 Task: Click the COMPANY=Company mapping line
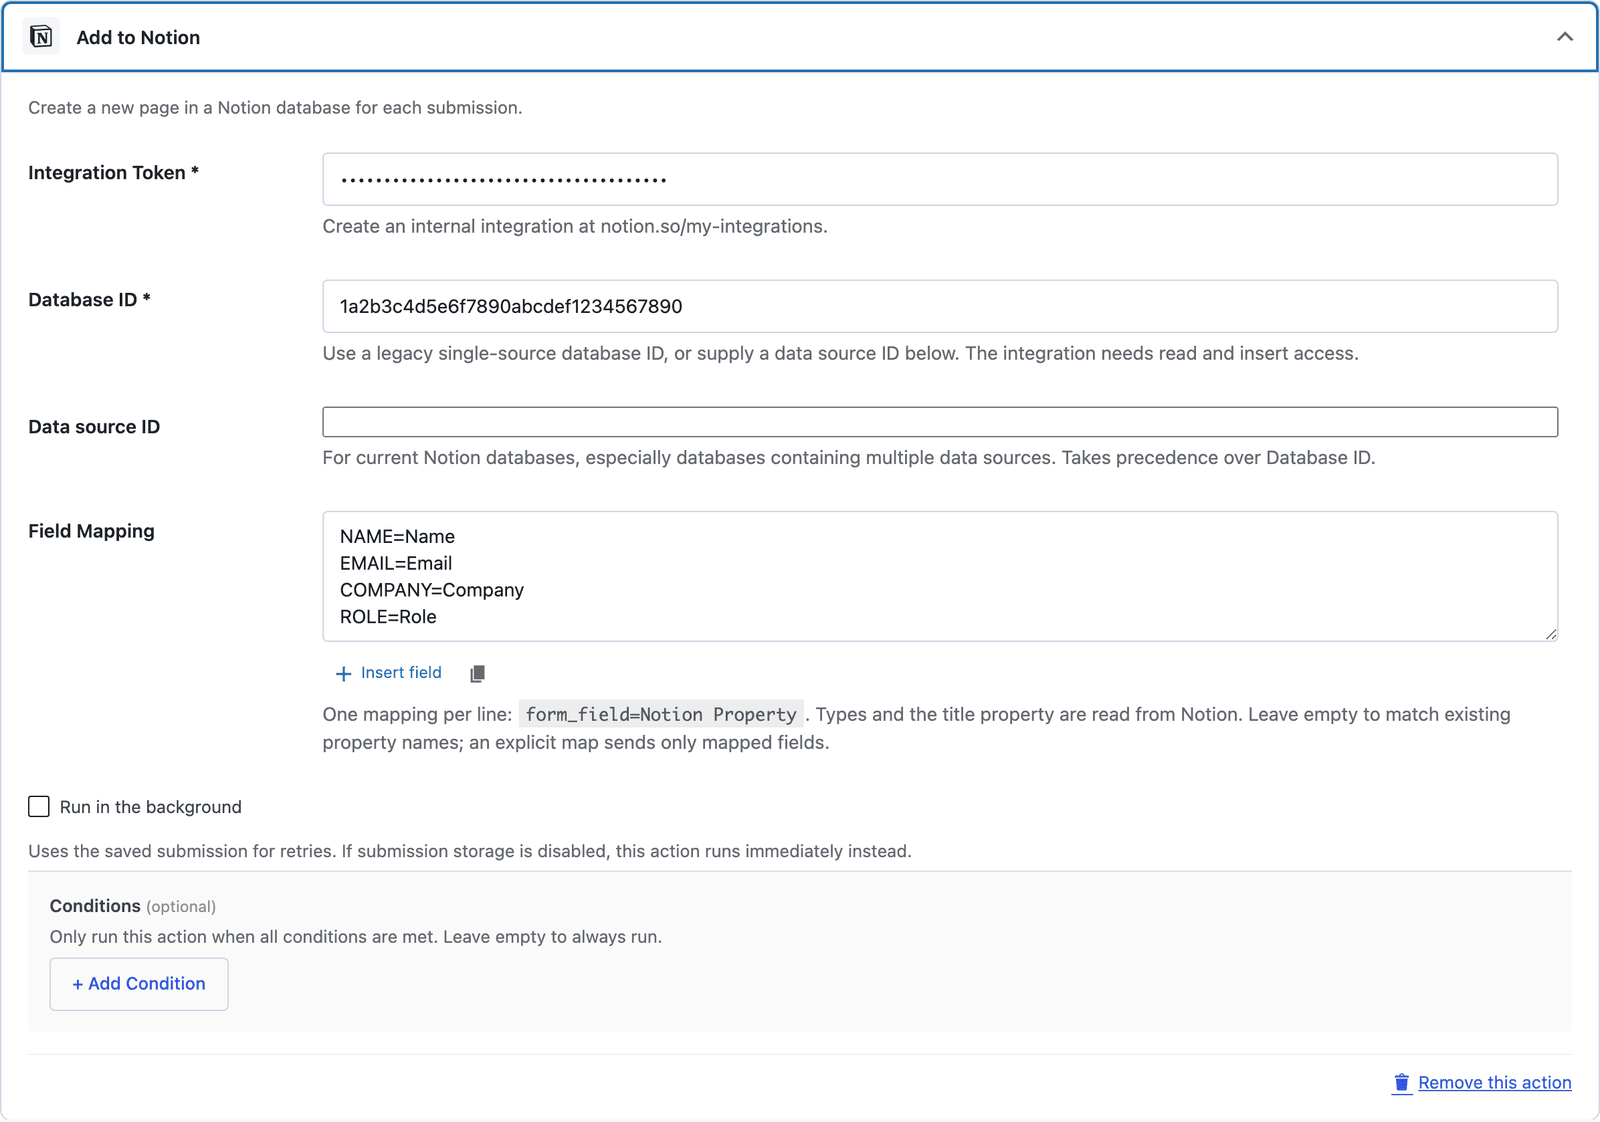click(432, 591)
